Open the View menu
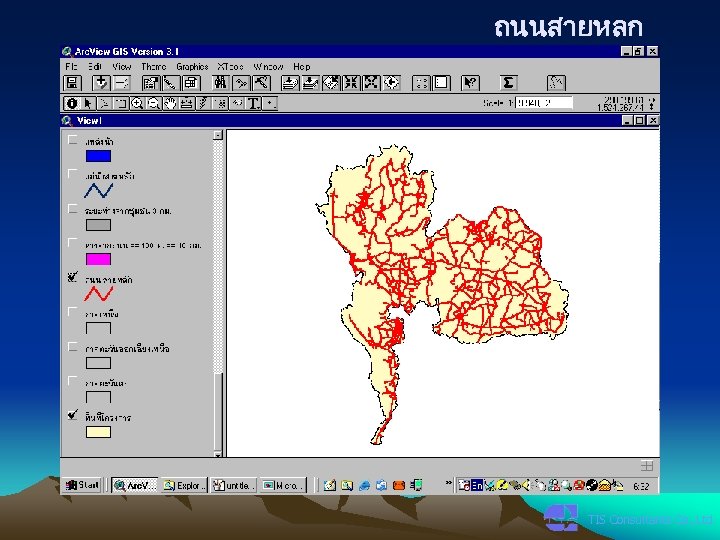 122,67
